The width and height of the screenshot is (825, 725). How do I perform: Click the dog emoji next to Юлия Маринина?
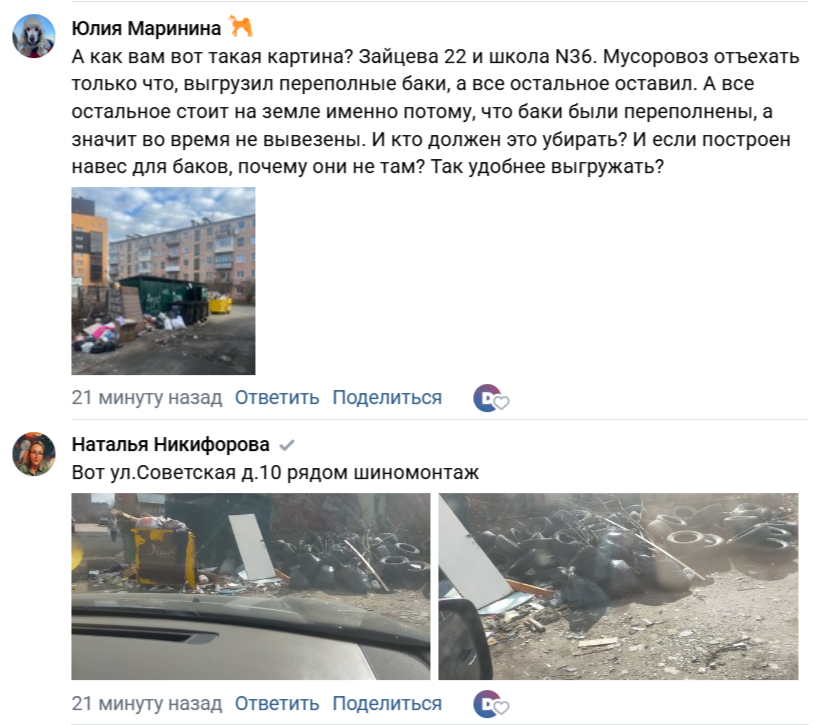(240, 27)
